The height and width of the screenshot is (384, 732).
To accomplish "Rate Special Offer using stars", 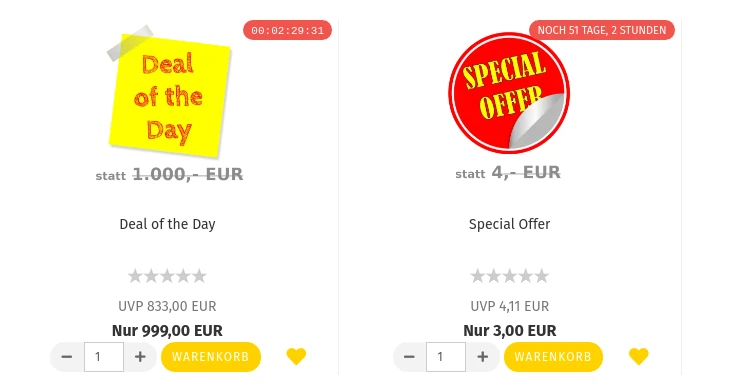I will click(509, 276).
